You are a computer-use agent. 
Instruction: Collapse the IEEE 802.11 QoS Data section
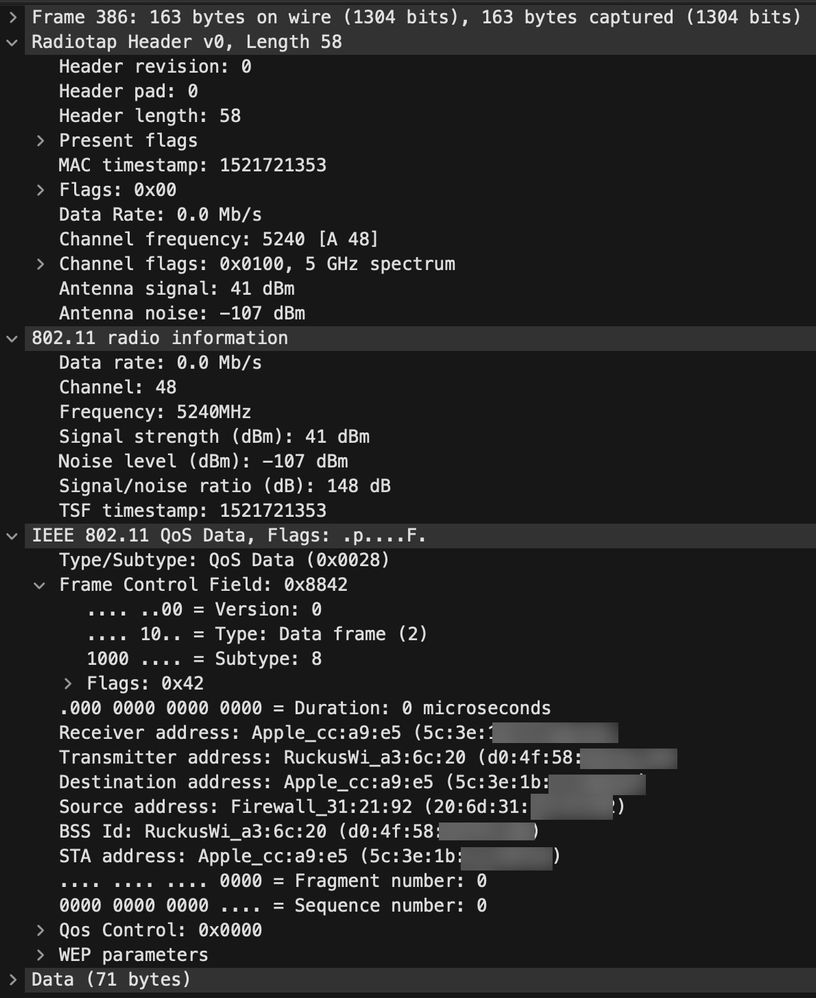click(12, 536)
